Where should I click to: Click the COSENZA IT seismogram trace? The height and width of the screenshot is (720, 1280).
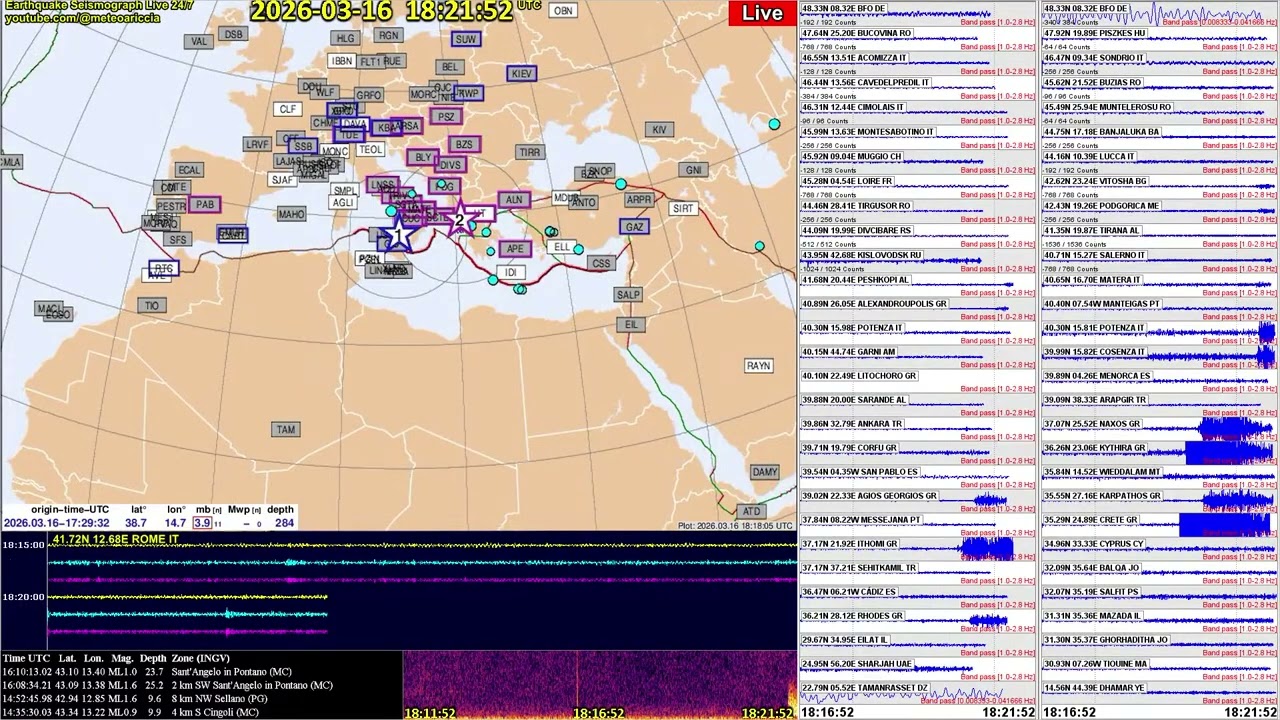(x=1159, y=358)
